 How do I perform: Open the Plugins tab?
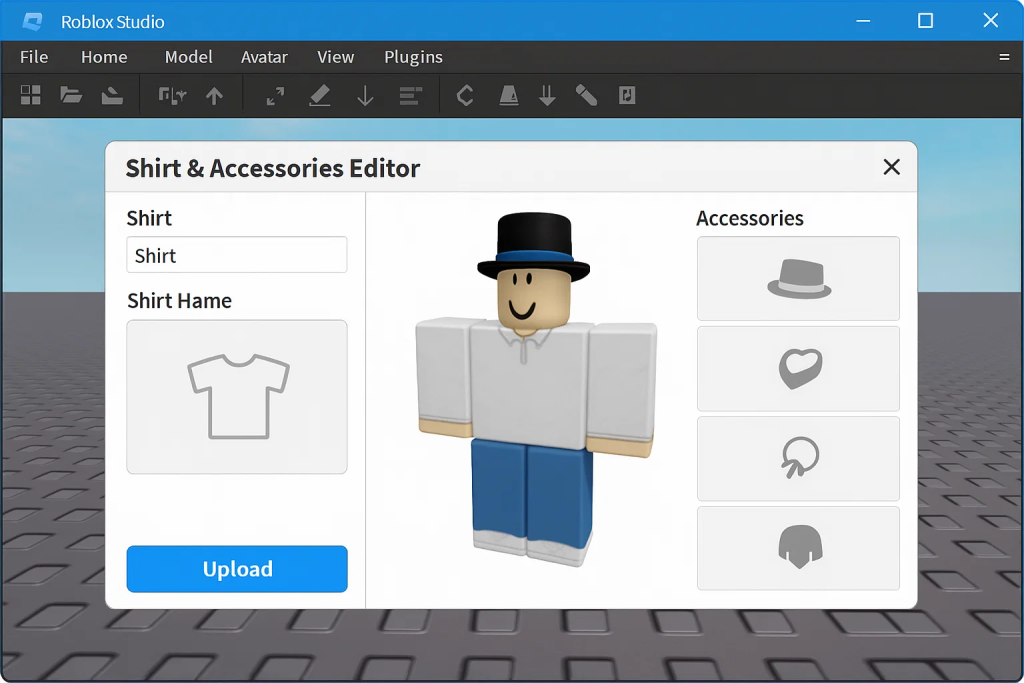coord(413,57)
